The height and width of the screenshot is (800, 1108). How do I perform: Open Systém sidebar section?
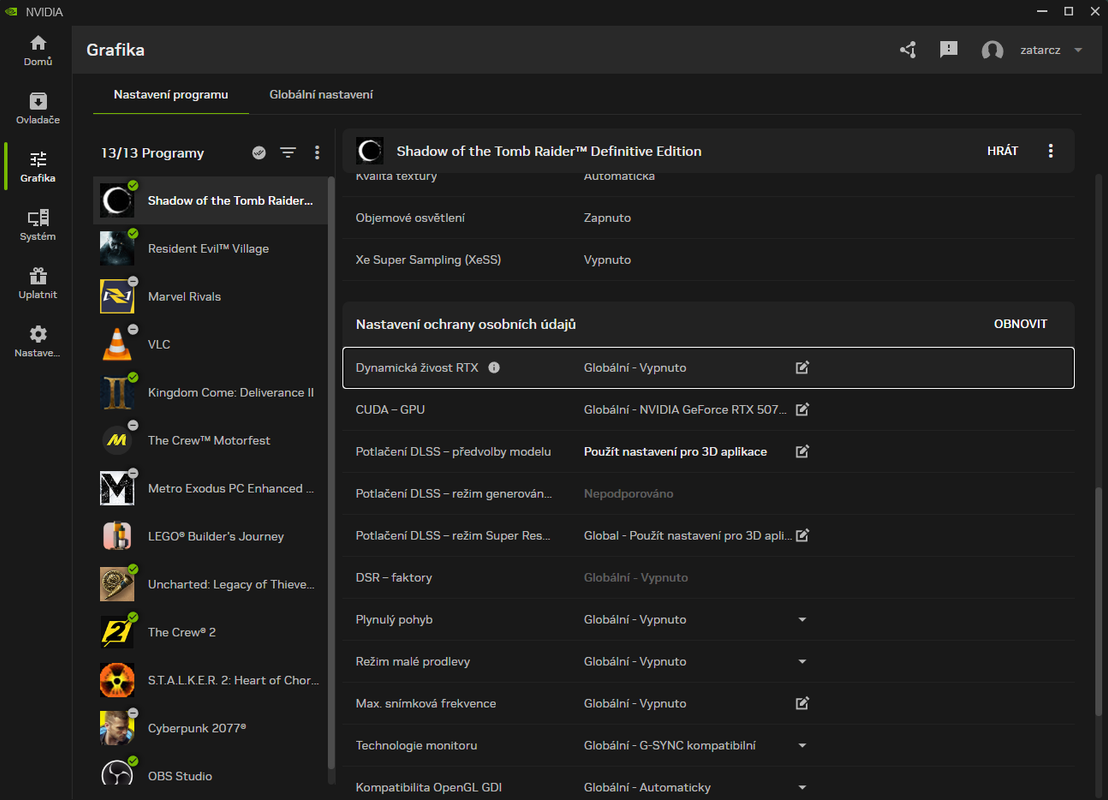(x=37, y=225)
